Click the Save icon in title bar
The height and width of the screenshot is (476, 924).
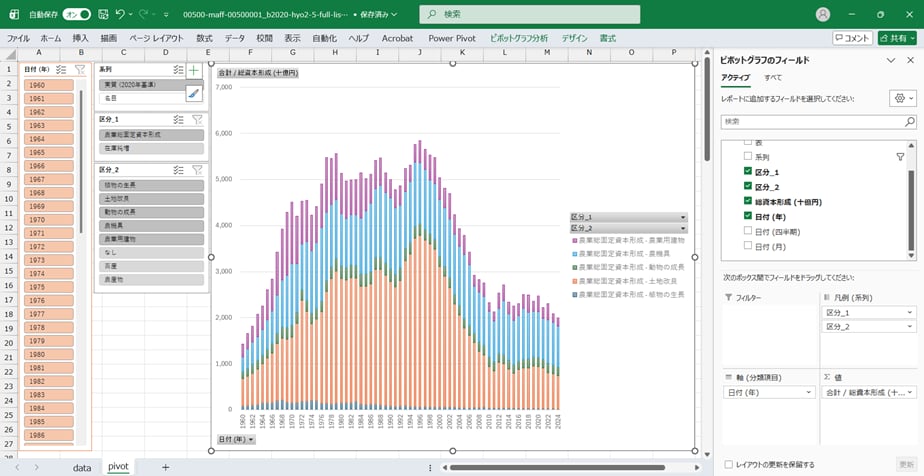(x=101, y=15)
